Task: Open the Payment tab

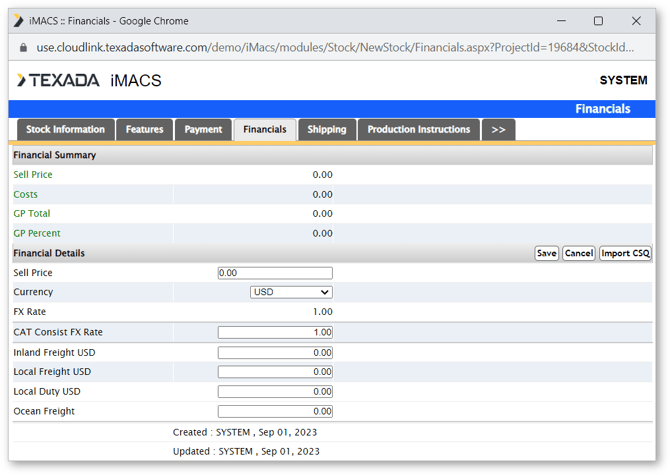Action: [x=203, y=130]
